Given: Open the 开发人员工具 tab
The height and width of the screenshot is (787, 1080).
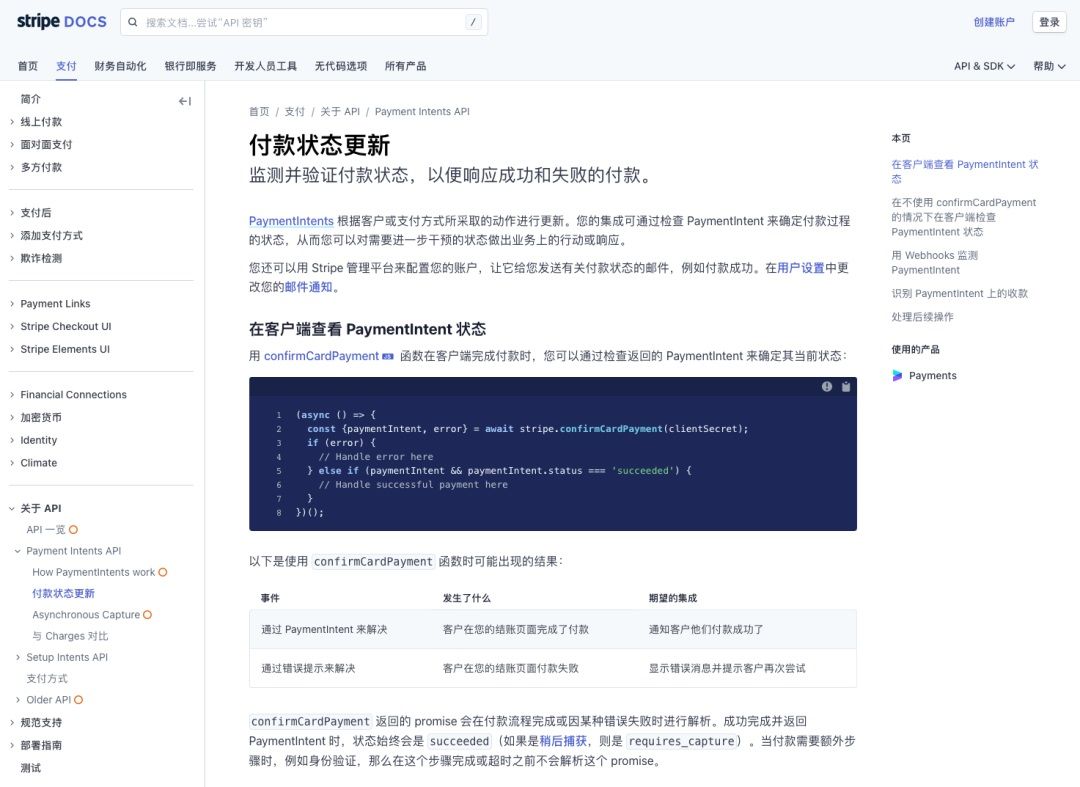Looking at the screenshot, I should [x=265, y=66].
